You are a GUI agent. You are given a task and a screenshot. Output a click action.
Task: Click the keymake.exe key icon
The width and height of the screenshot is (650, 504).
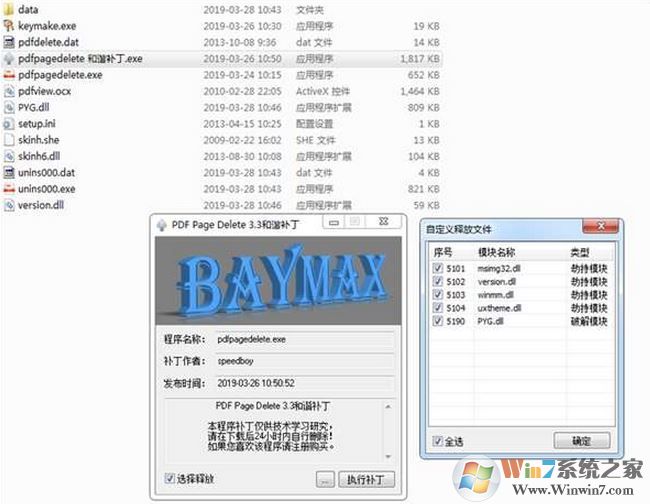tap(9, 26)
